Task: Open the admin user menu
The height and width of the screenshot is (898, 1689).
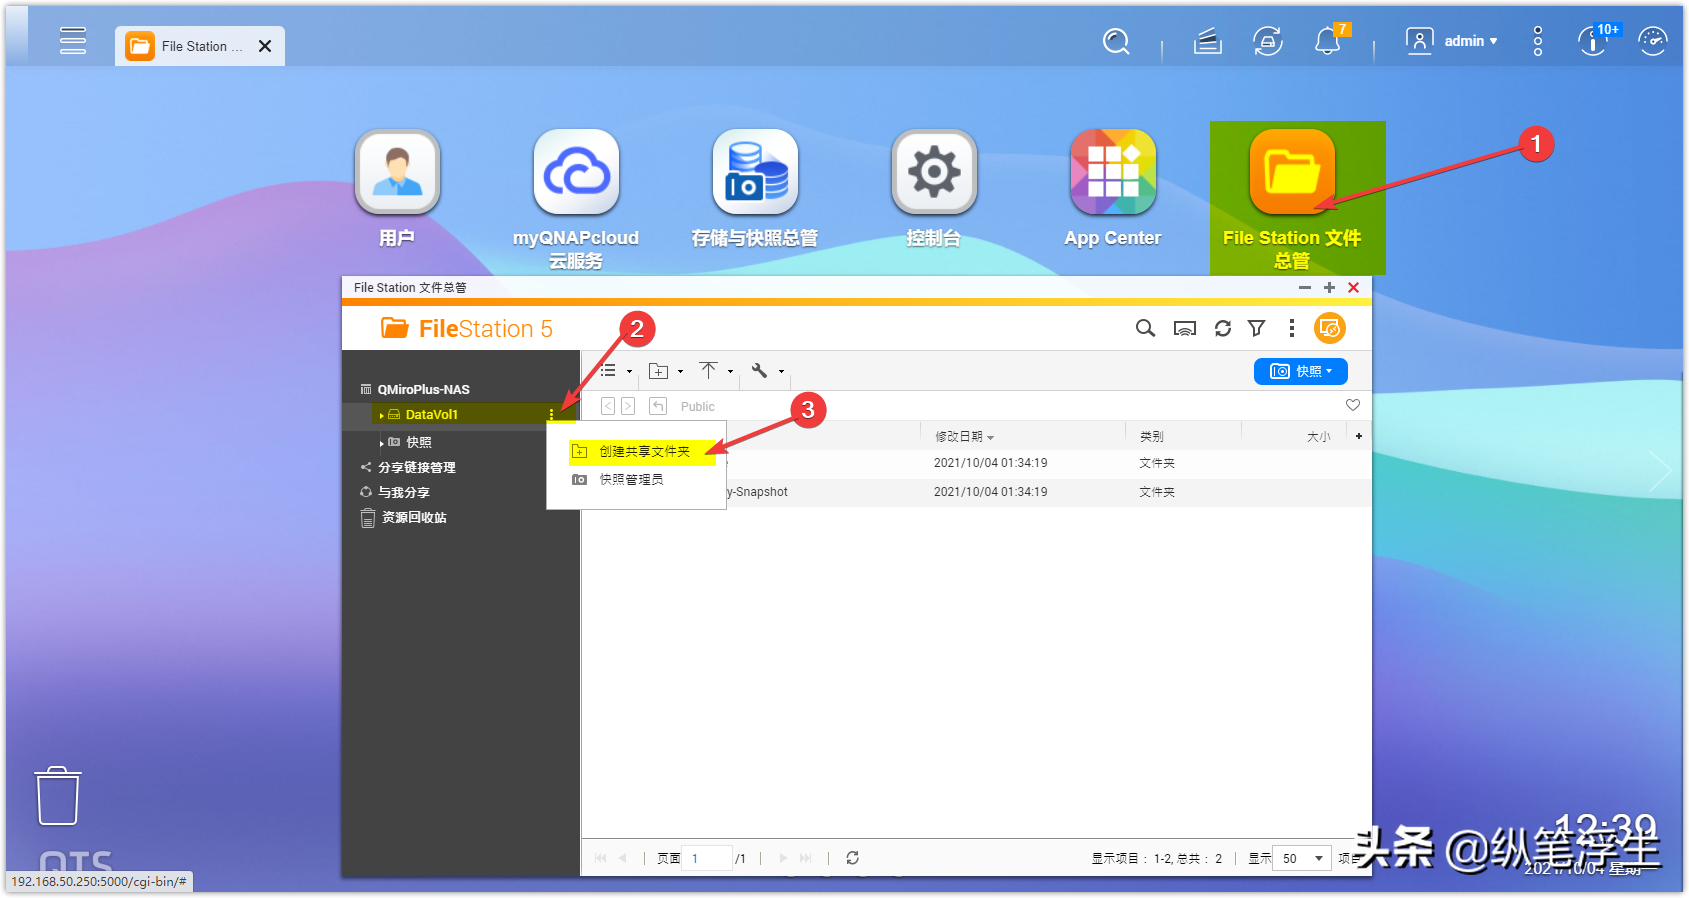Action: (x=1452, y=41)
